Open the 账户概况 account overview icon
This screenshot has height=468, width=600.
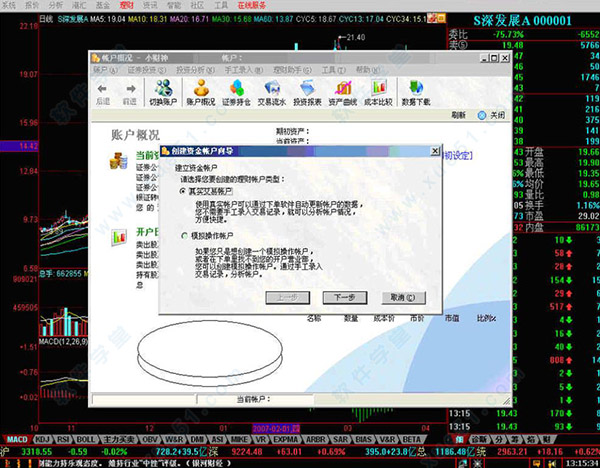[x=201, y=92]
